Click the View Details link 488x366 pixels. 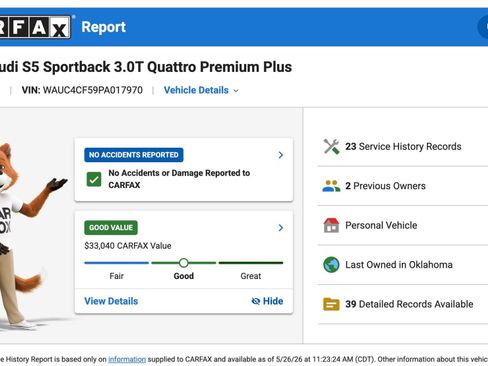111,301
